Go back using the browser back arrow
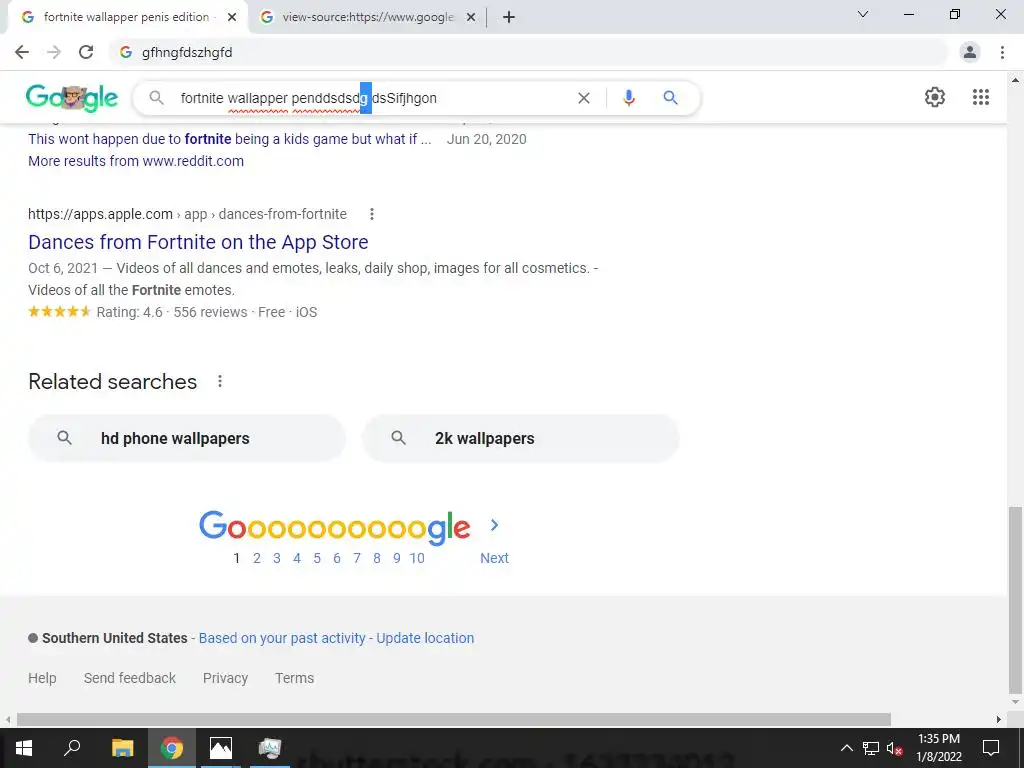This screenshot has height=768, width=1024. (x=22, y=52)
